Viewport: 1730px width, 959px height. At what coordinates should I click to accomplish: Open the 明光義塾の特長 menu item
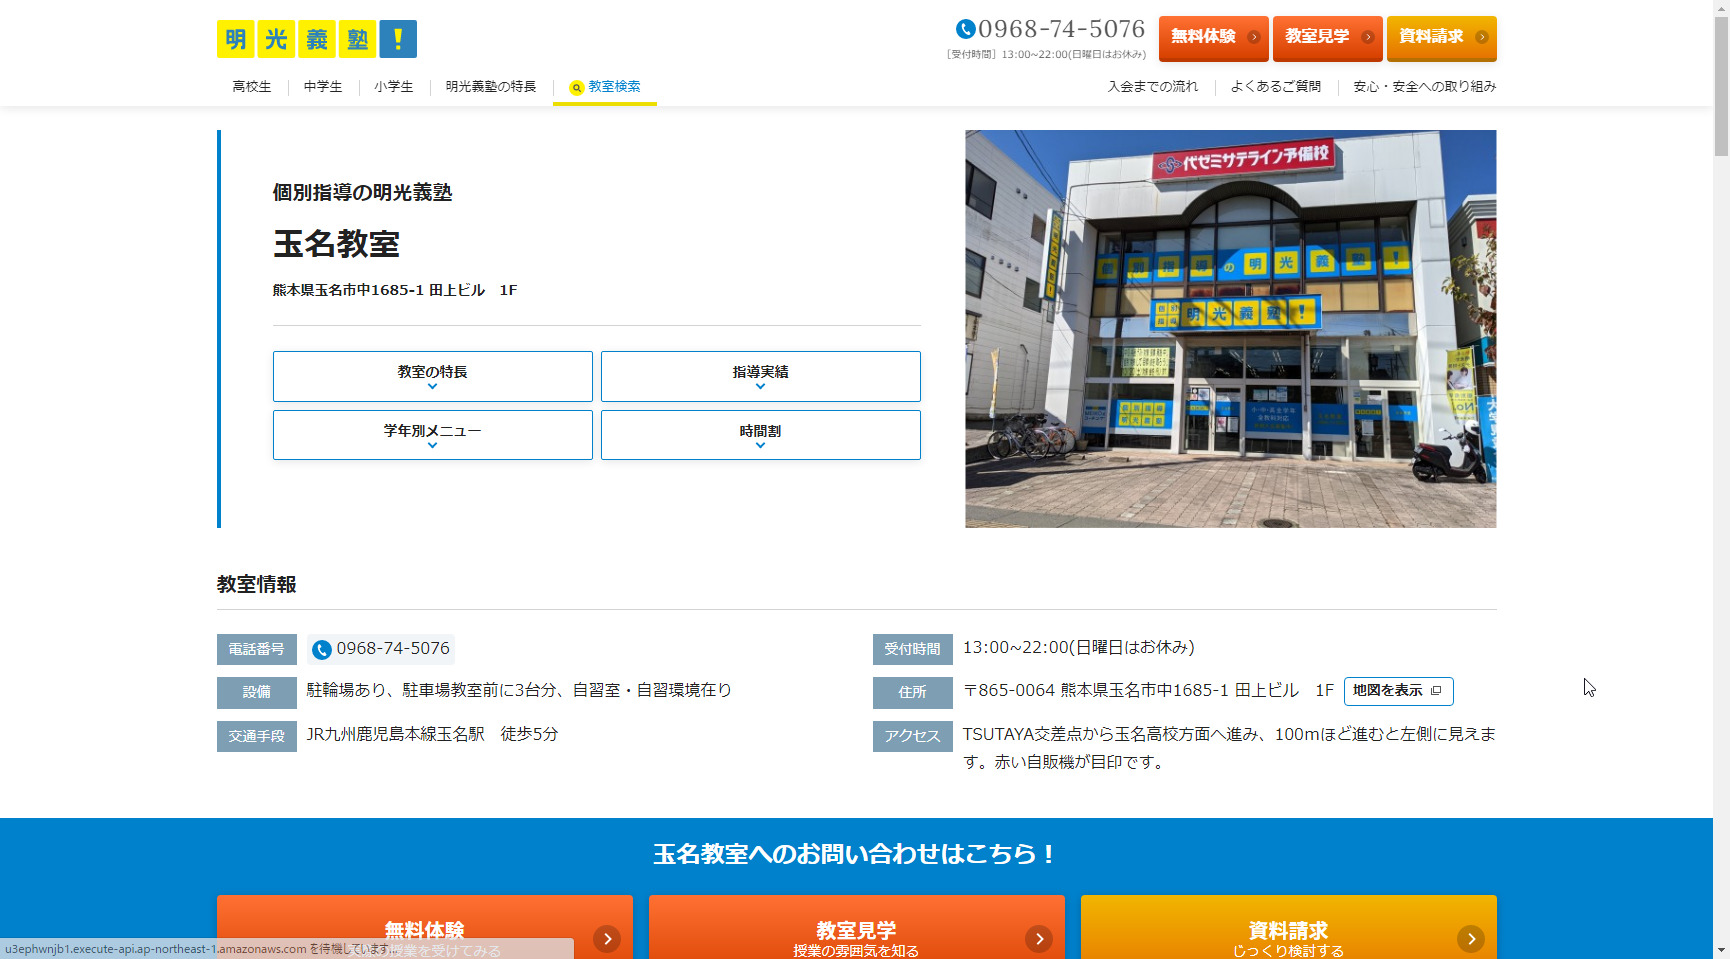[x=491, y=87]
